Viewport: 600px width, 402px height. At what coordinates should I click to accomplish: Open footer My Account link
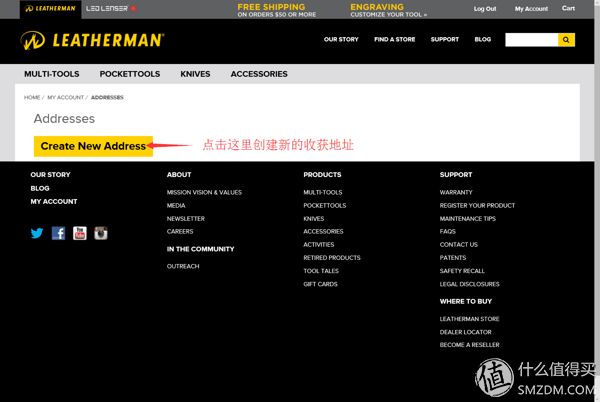point(54,202)
